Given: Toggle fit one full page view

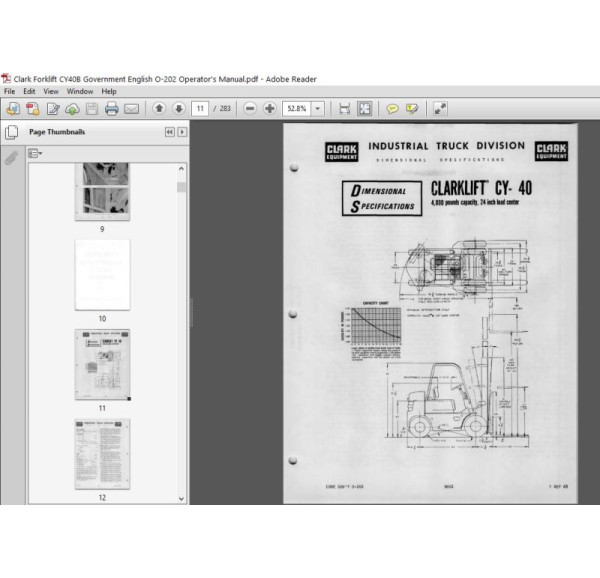Looking at the screenshot, I should coord(364,108).
